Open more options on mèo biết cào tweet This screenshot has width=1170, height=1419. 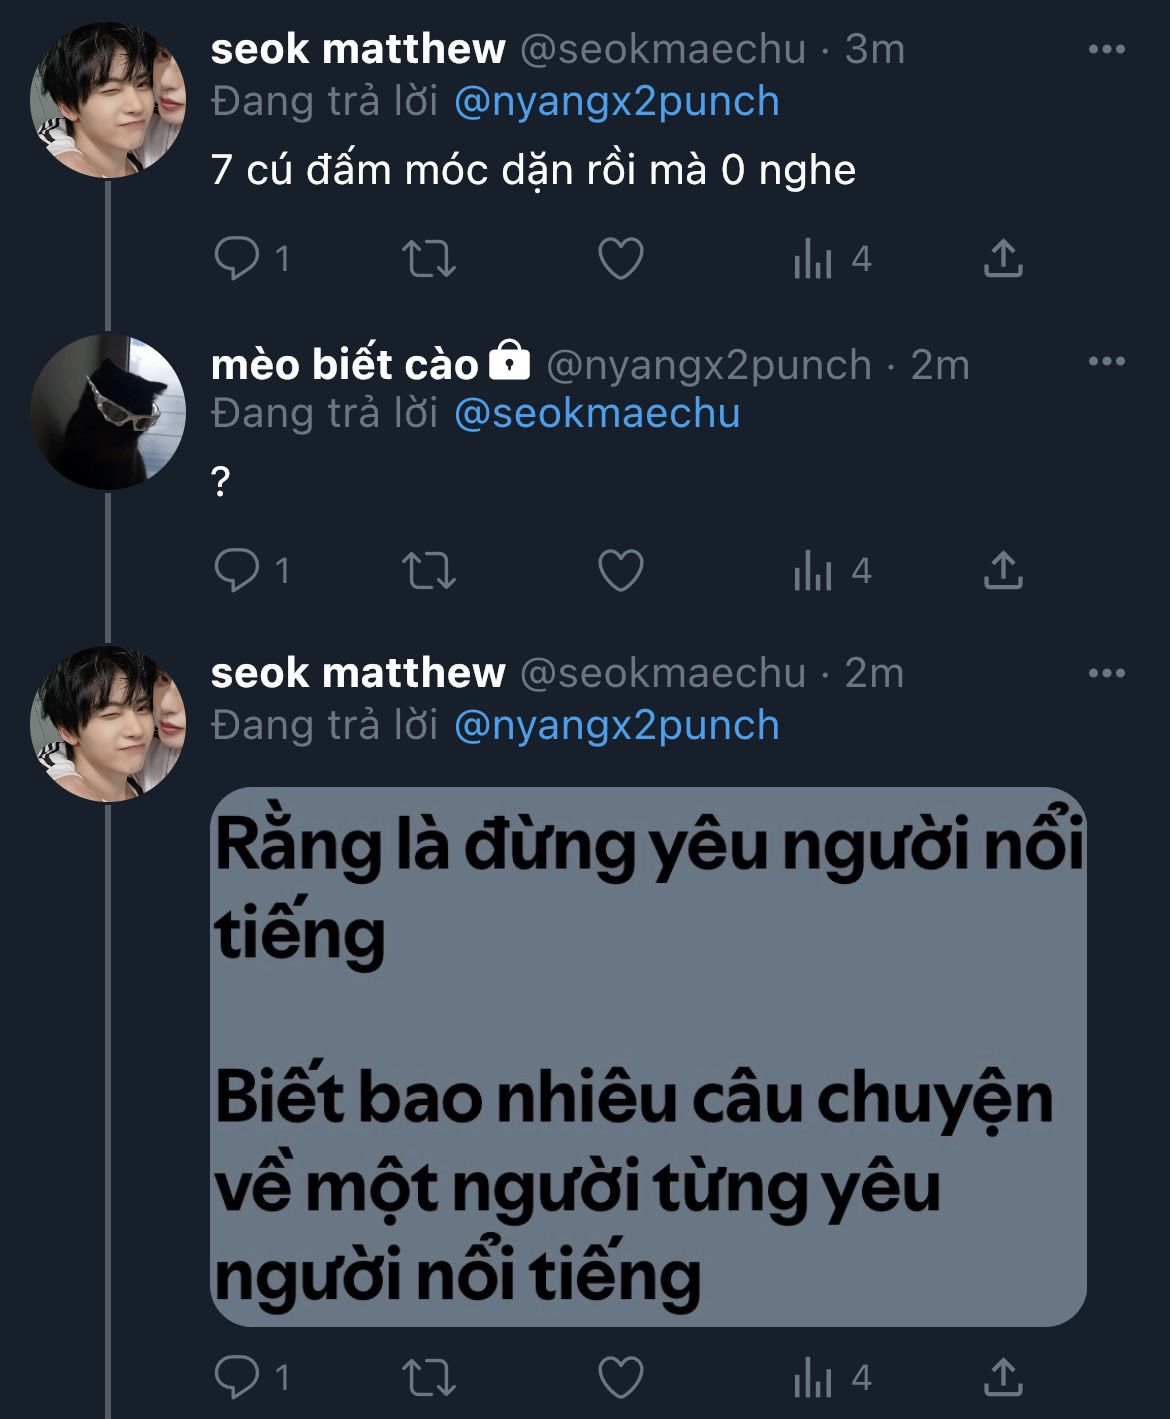tap(1106, 362)
